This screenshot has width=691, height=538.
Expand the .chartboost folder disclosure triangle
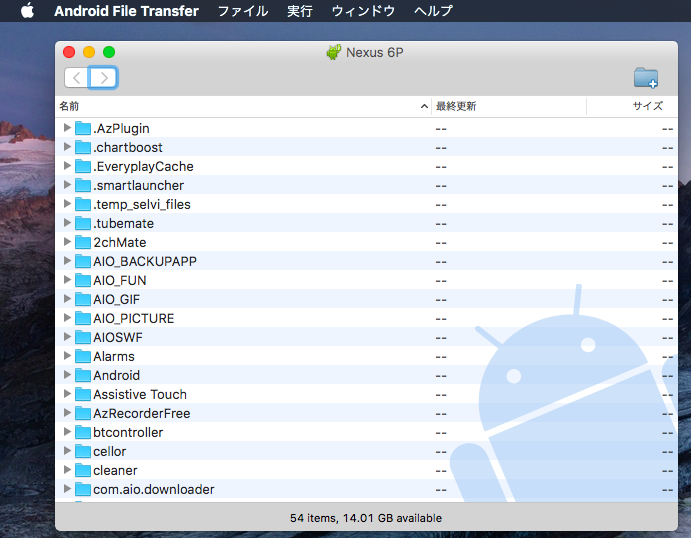[x=67, y=147]
